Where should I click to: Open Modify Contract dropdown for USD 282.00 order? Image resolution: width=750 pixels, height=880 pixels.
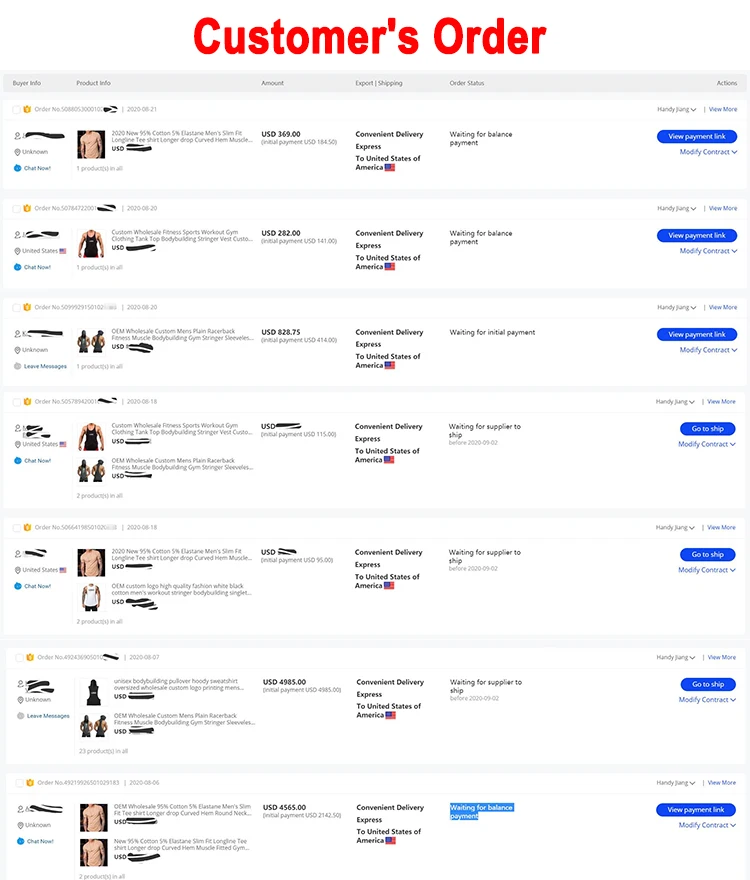coord(708,251)
